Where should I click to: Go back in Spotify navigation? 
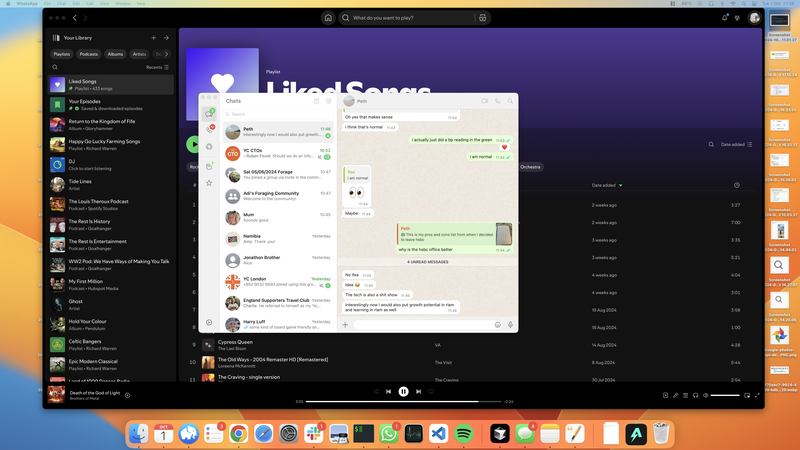click(x=74, y=18)
